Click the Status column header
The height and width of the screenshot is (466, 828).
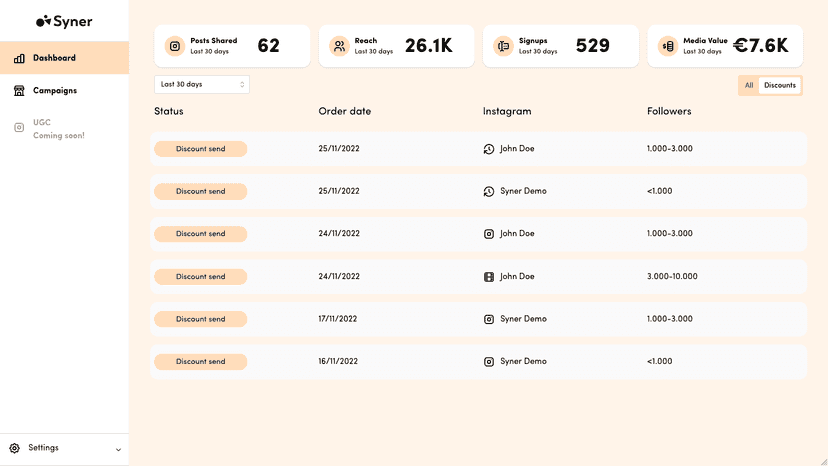click(169, 111)
